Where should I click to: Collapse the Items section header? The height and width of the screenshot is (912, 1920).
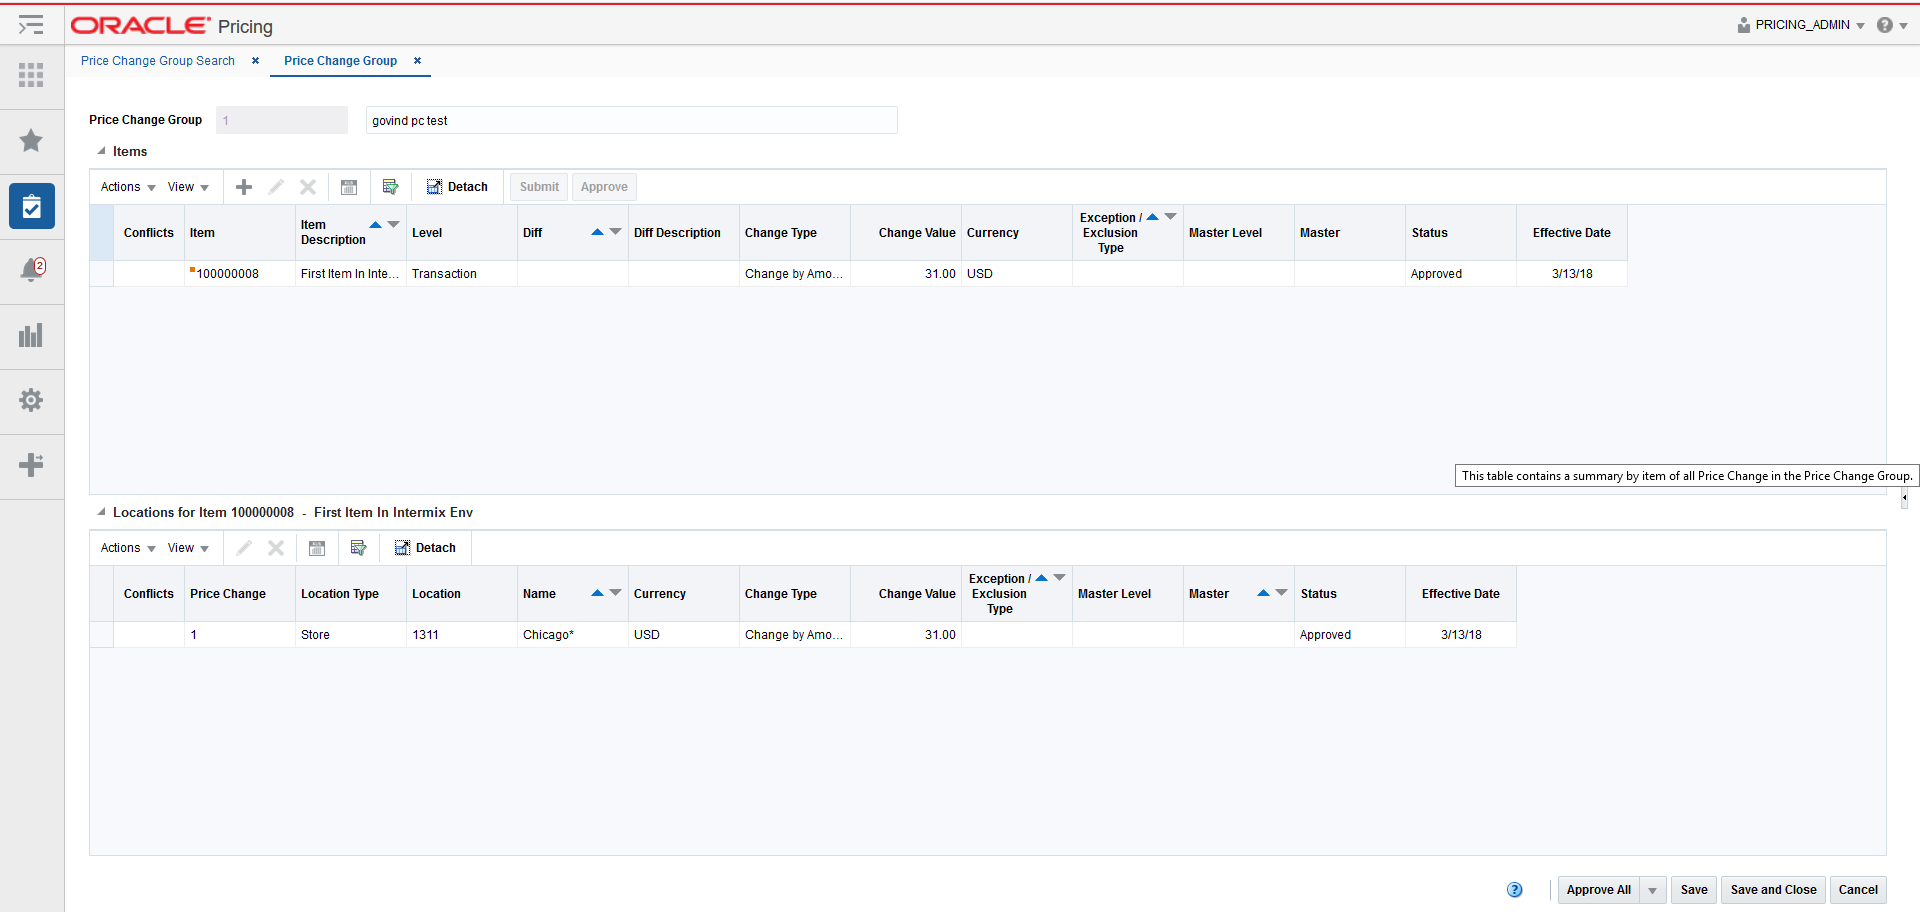pos(100,151)
